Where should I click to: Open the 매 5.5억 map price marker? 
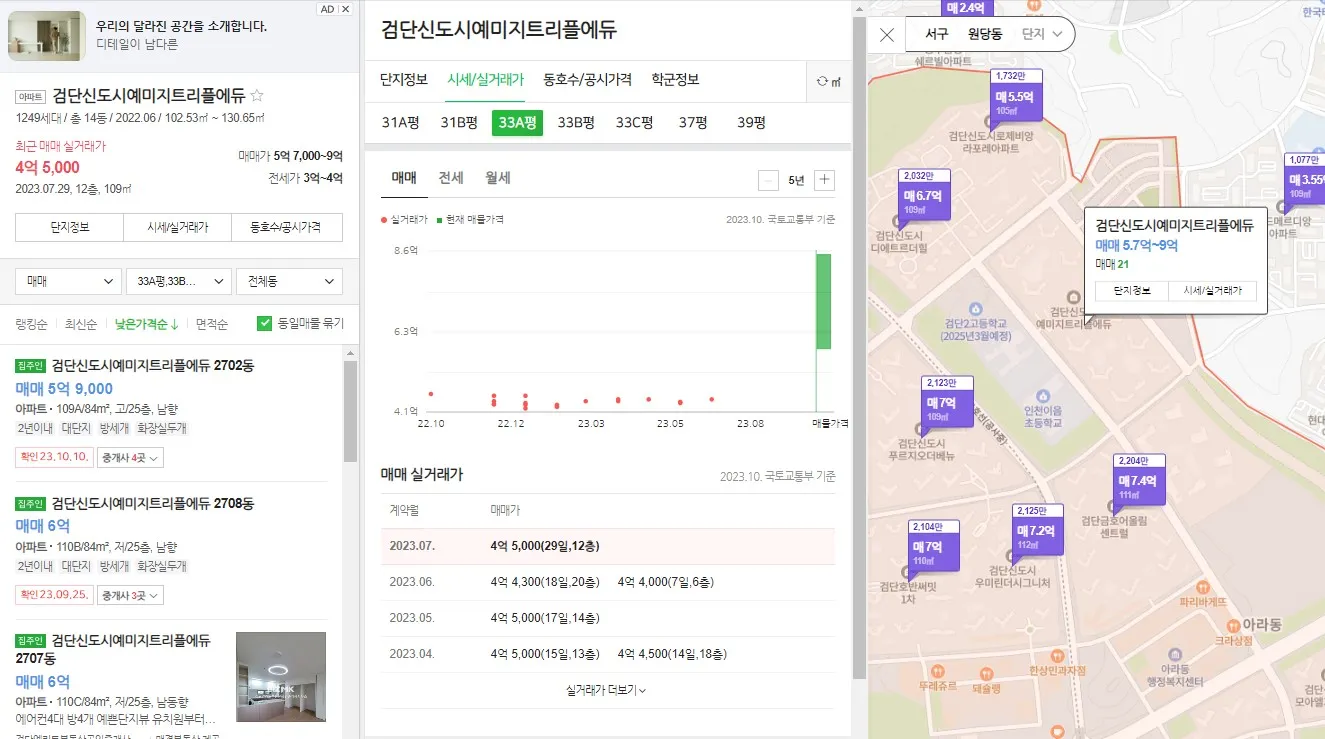click(x=1014, y=96)
